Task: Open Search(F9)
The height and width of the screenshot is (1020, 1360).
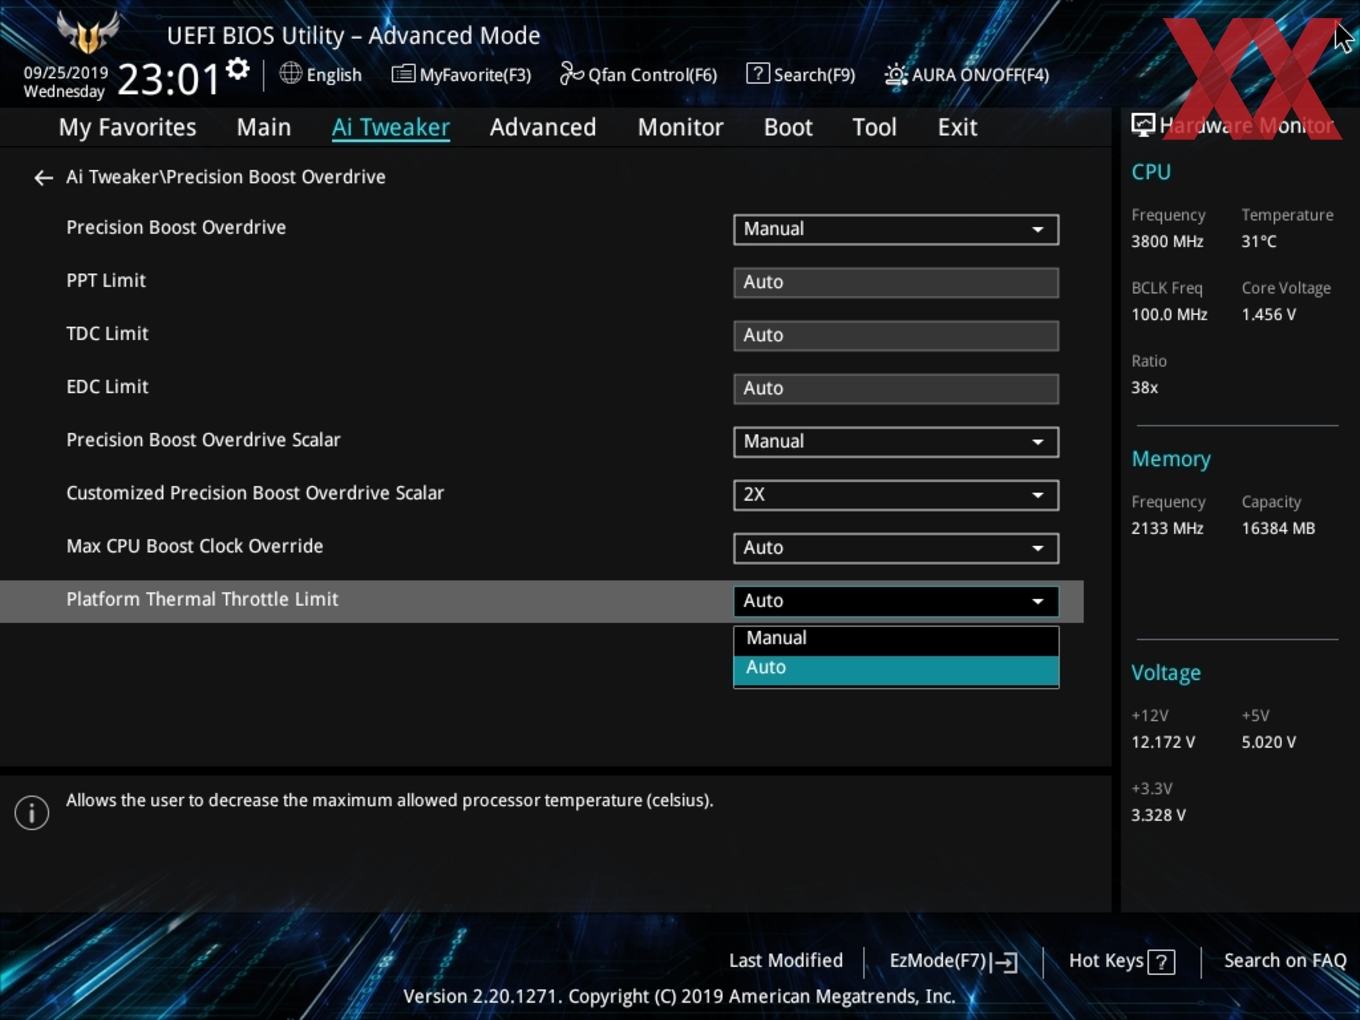Action: pyautogui.click(x=801, y=74)
